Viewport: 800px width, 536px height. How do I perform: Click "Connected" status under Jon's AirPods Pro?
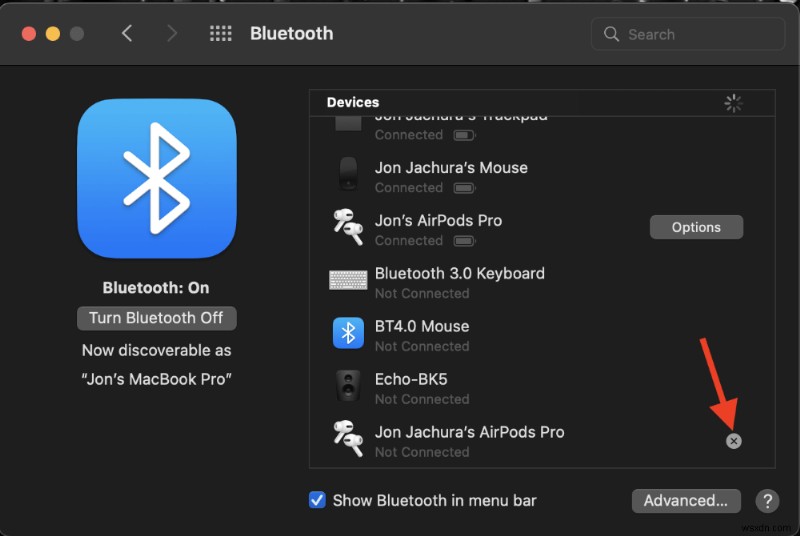(409, 241)
